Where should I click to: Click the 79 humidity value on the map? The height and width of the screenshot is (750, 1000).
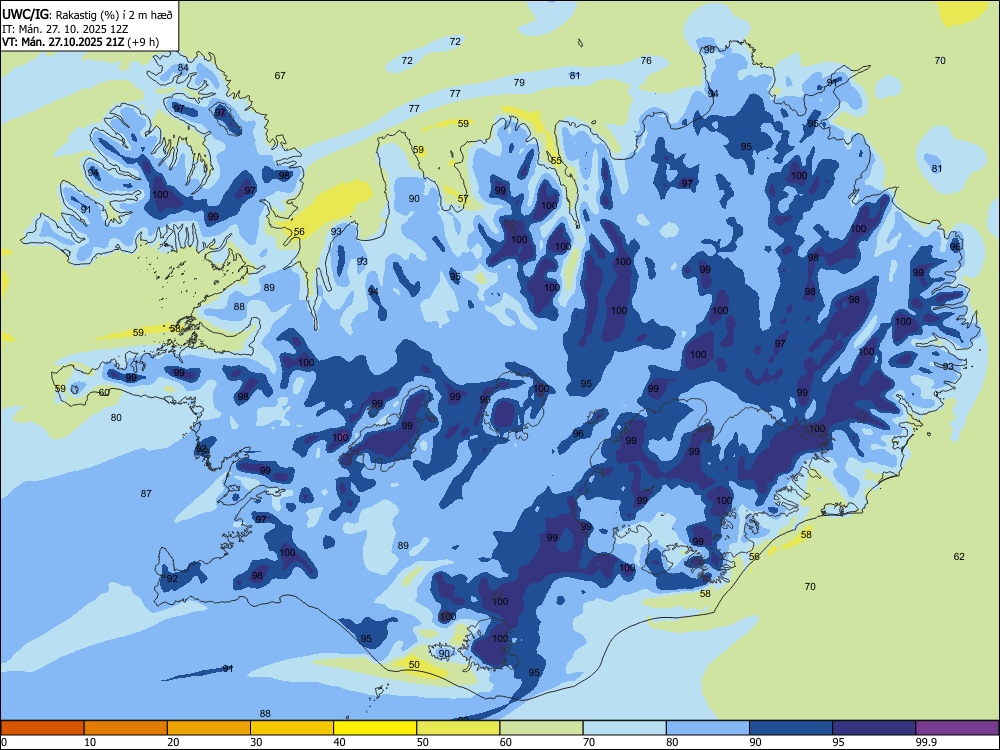click(519, 82)
